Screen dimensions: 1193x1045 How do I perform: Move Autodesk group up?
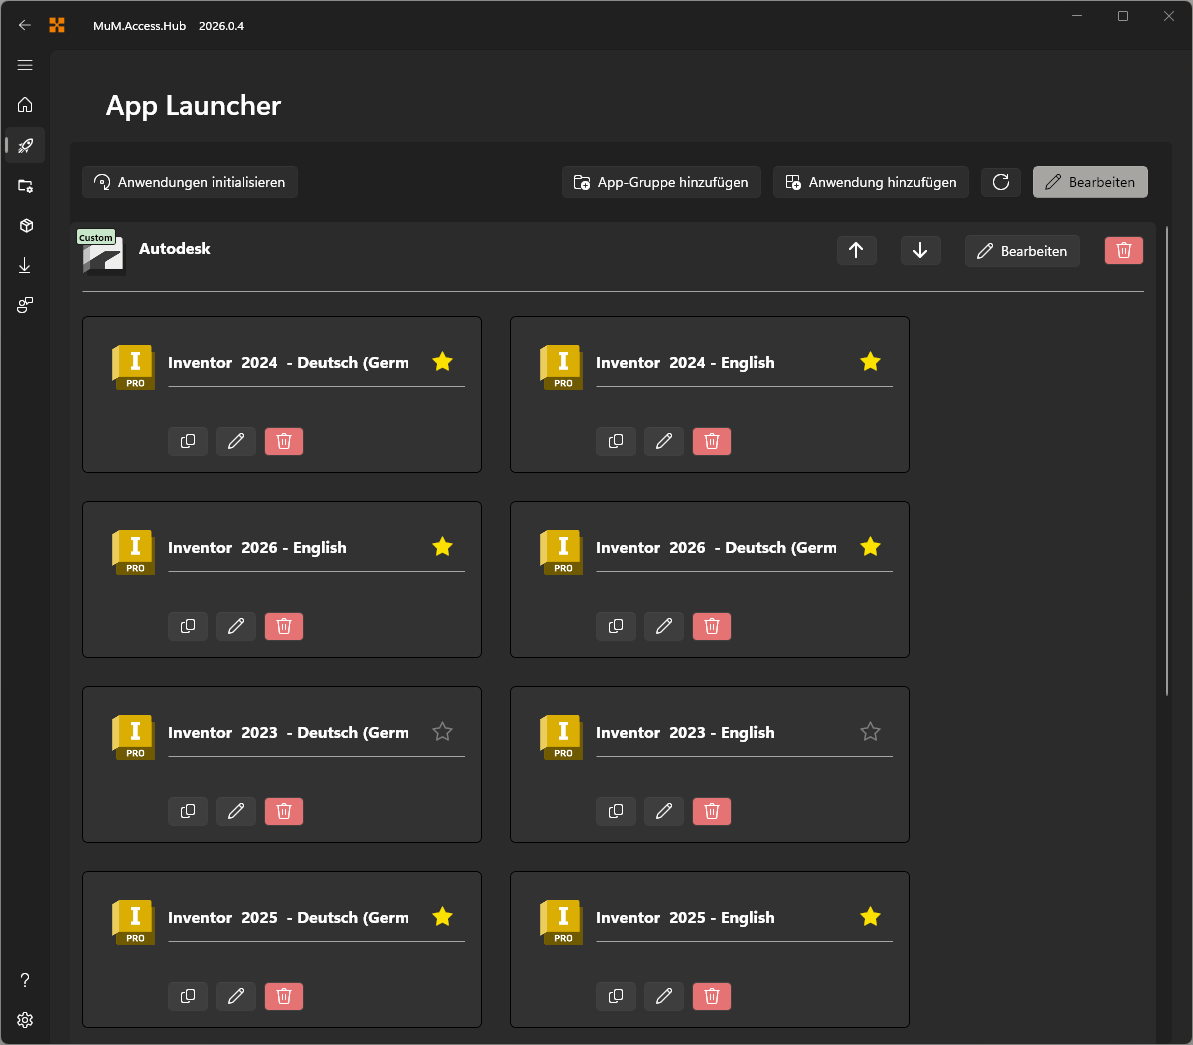[856, 251]
